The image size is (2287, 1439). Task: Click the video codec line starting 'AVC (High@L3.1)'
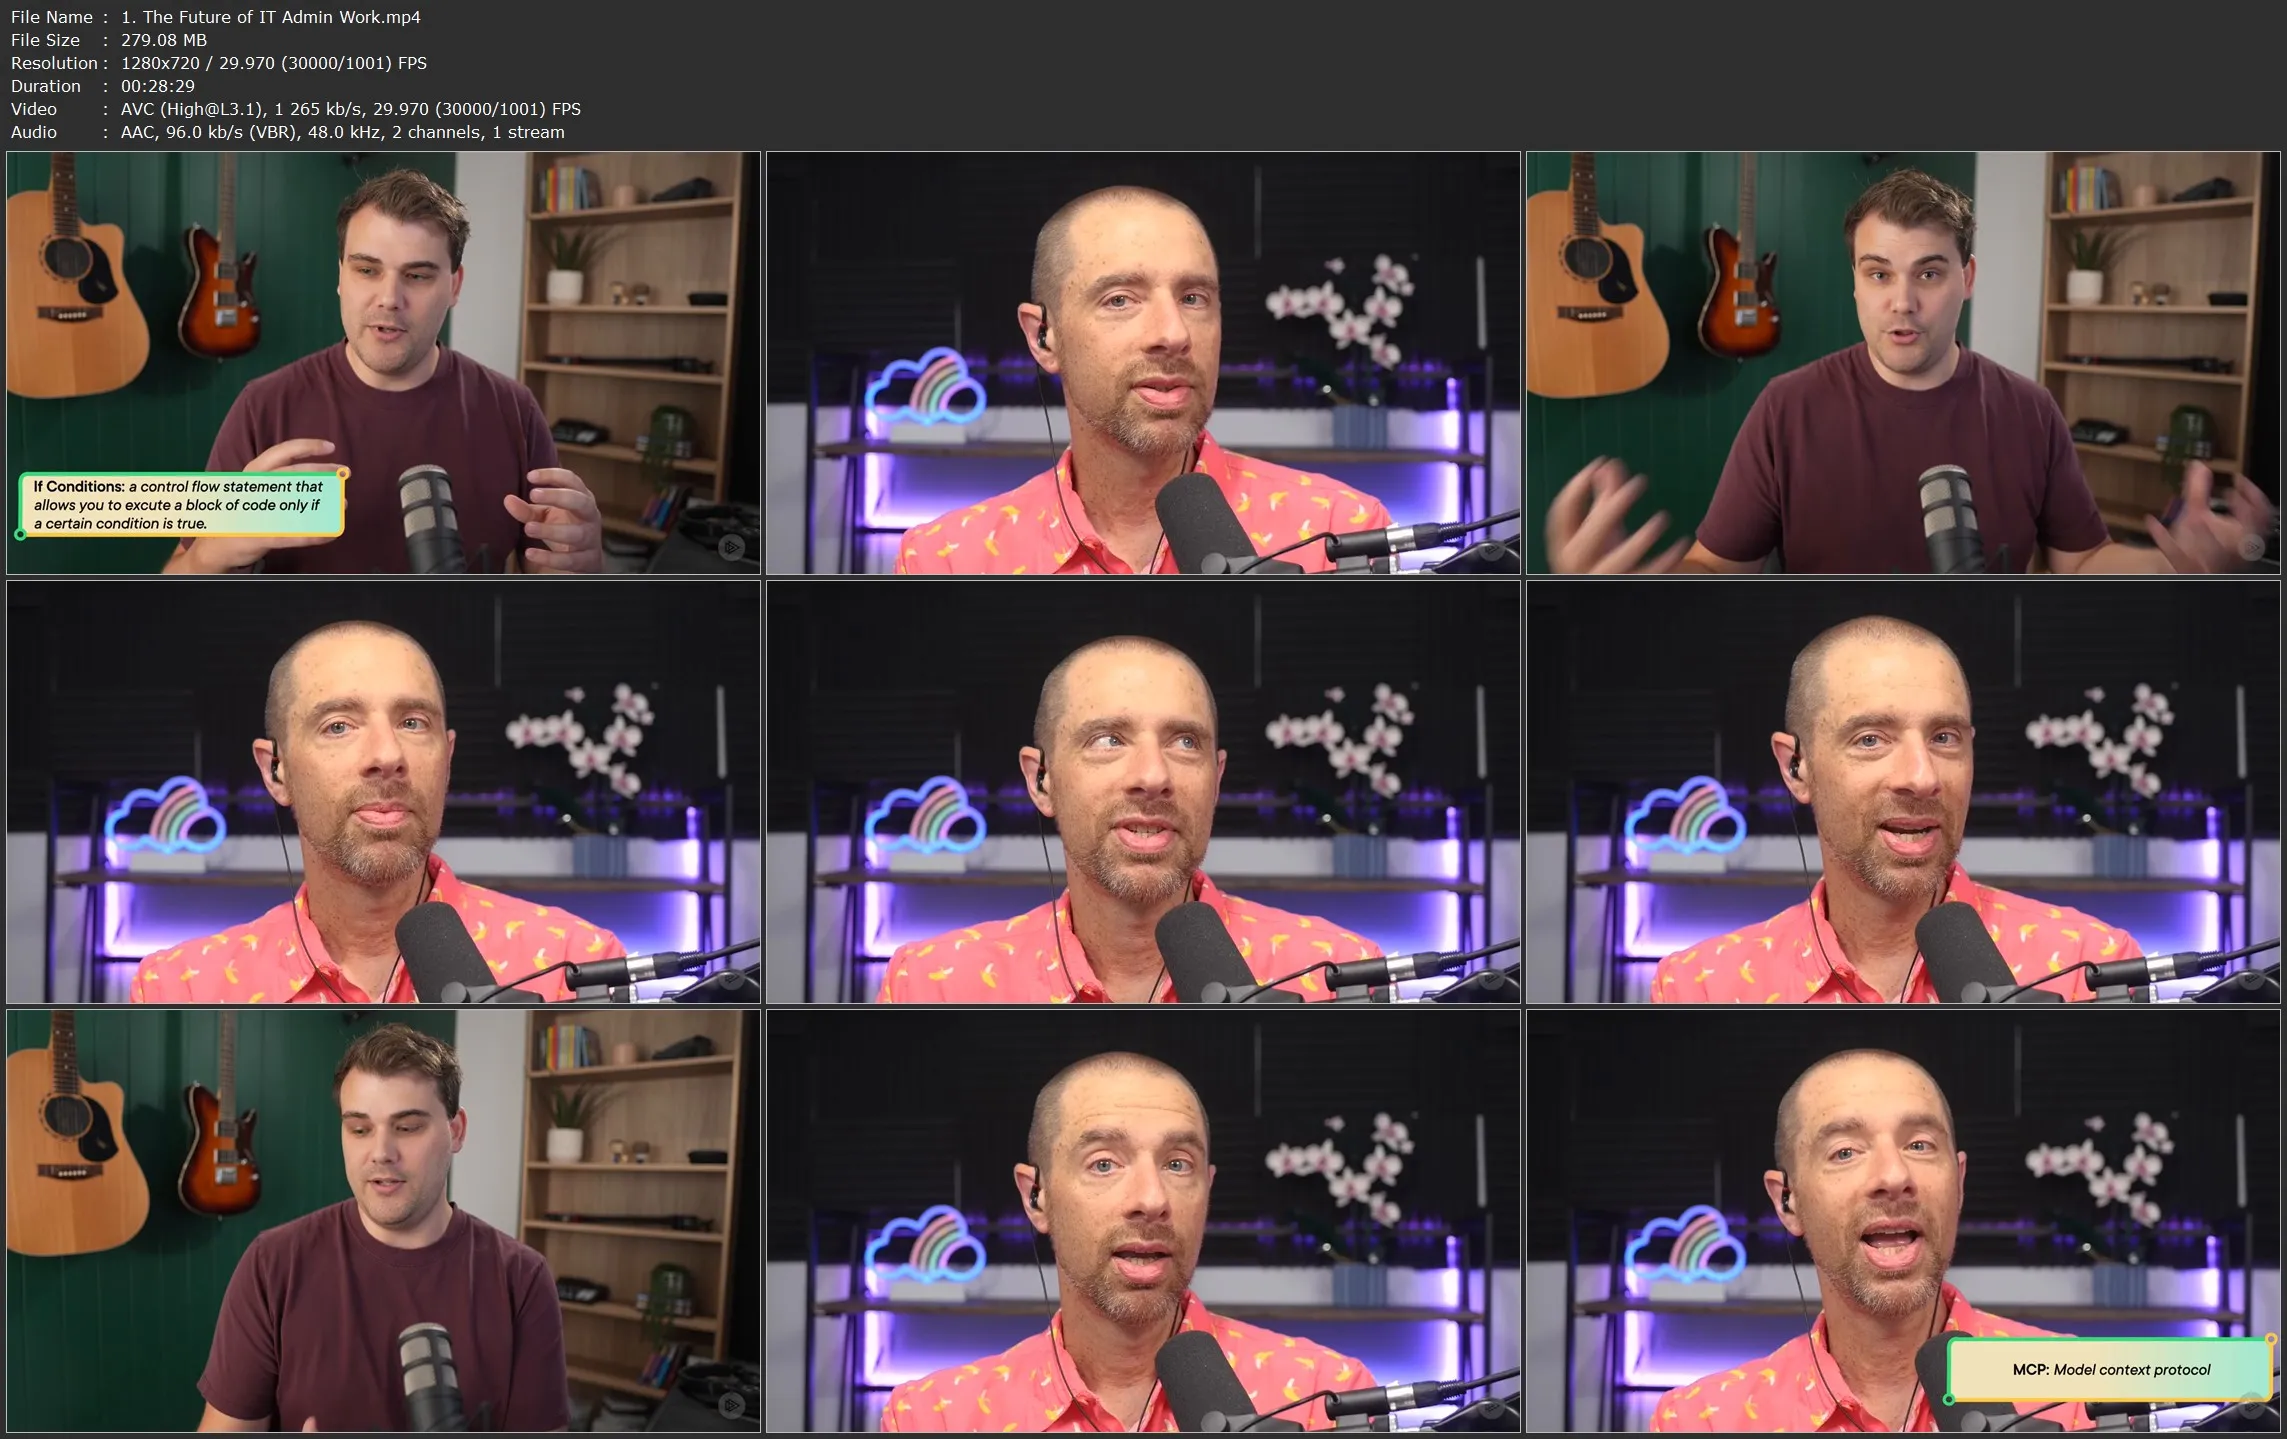[351, 109]
